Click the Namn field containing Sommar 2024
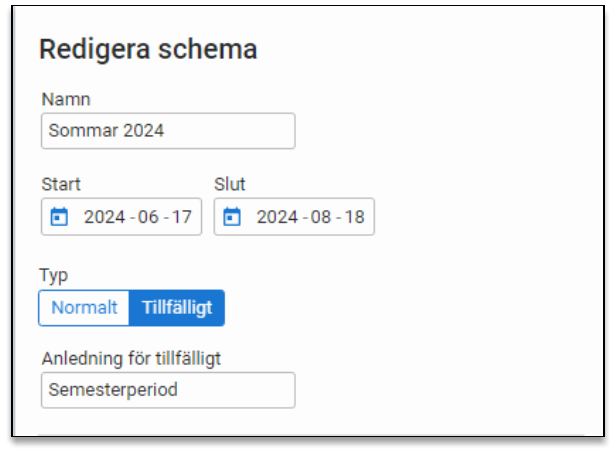 coord(168,131)
